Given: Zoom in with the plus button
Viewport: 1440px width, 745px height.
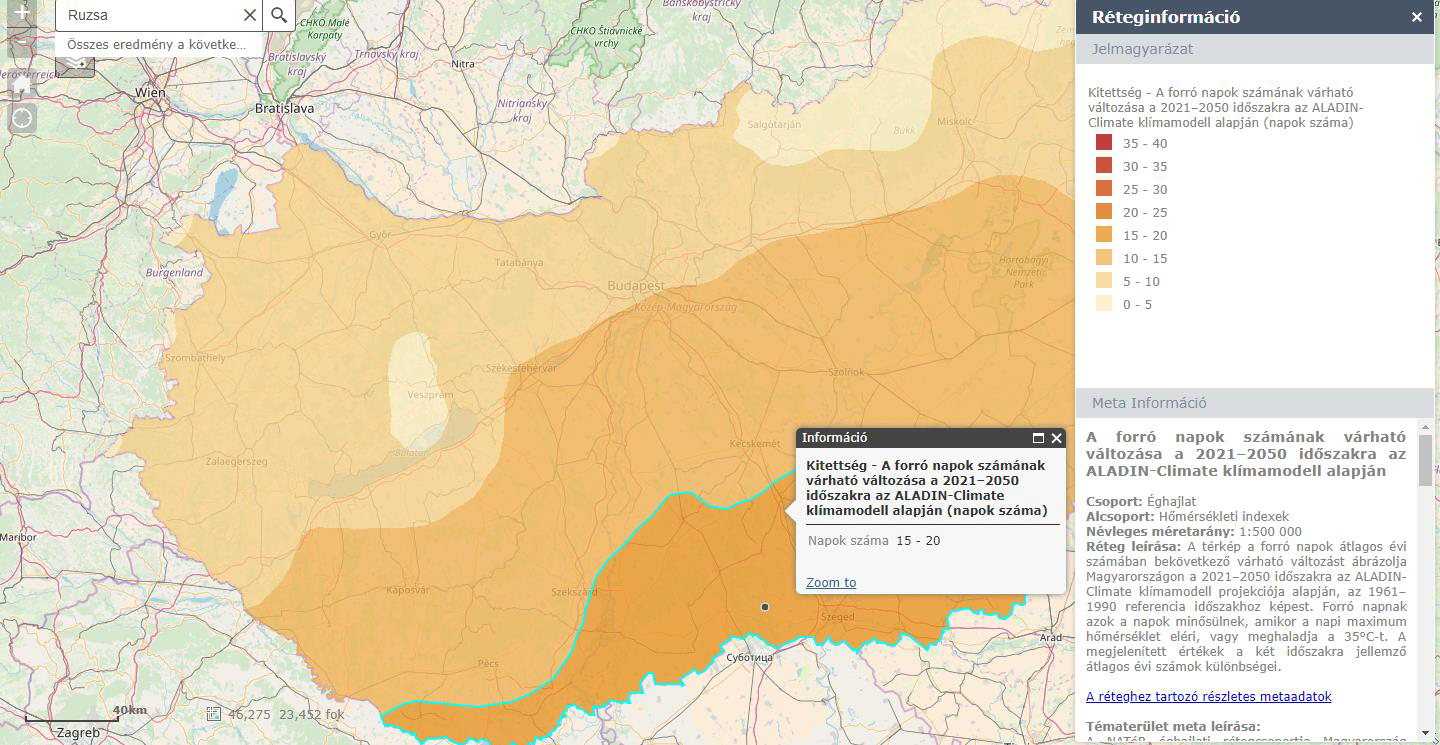Looking at the screenshot, I should [21, 14].
